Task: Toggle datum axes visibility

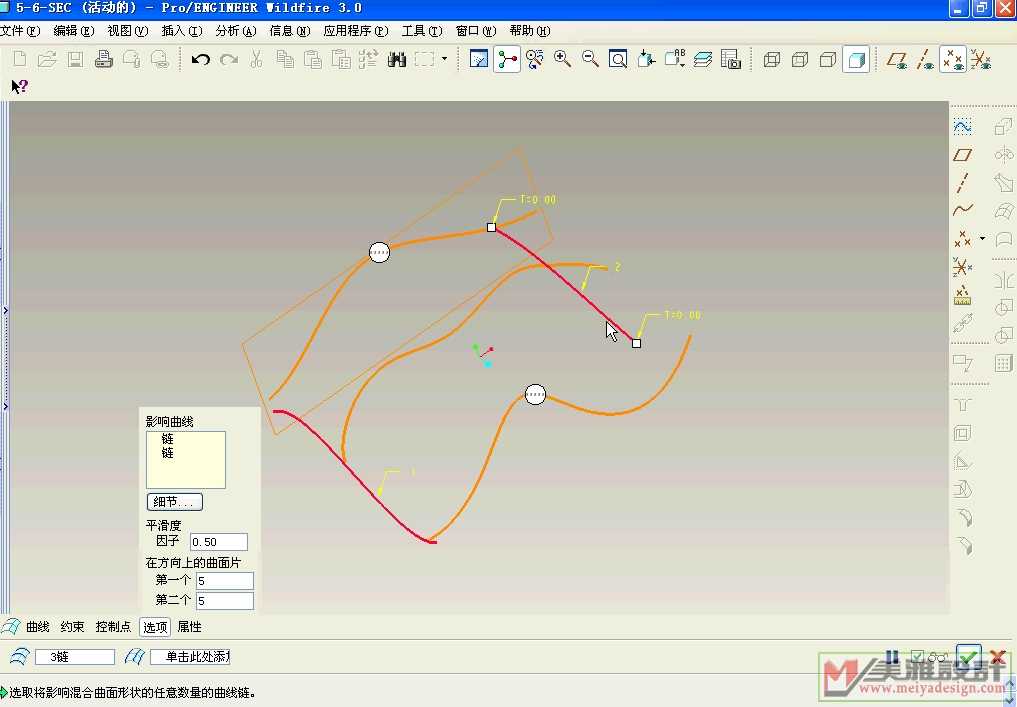Action: [x=925, y=60]
